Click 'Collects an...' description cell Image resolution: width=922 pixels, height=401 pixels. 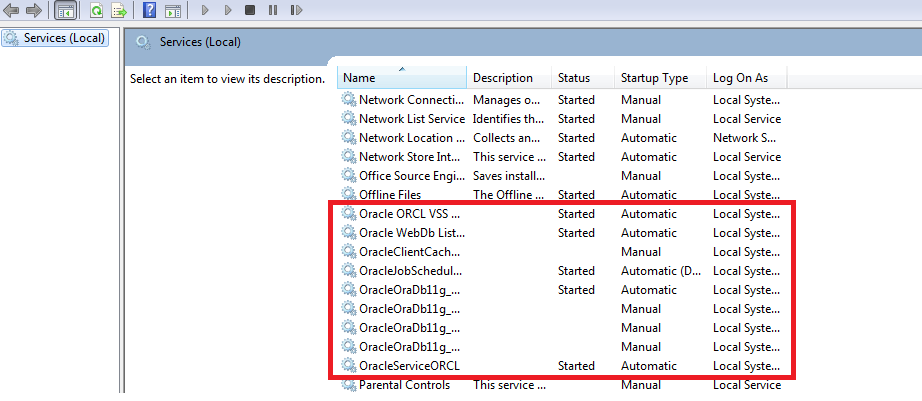[x=506, y=138]
